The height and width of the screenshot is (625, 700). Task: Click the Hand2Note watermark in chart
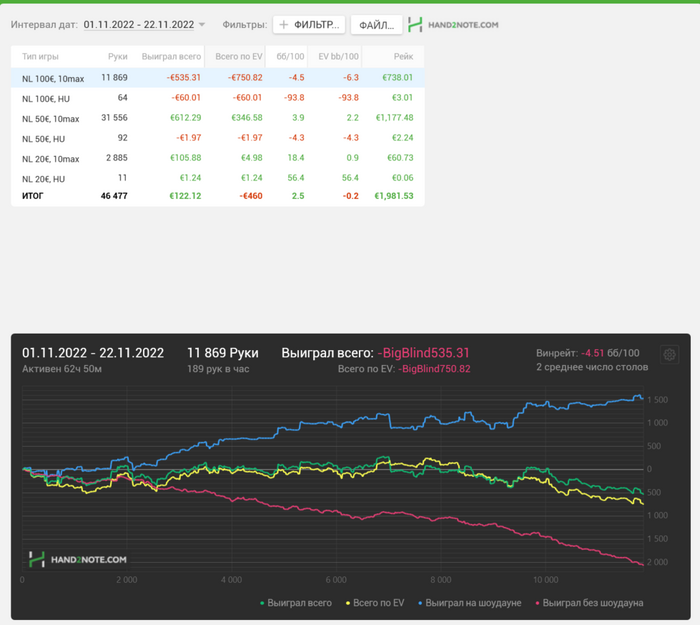click(78, 559)
